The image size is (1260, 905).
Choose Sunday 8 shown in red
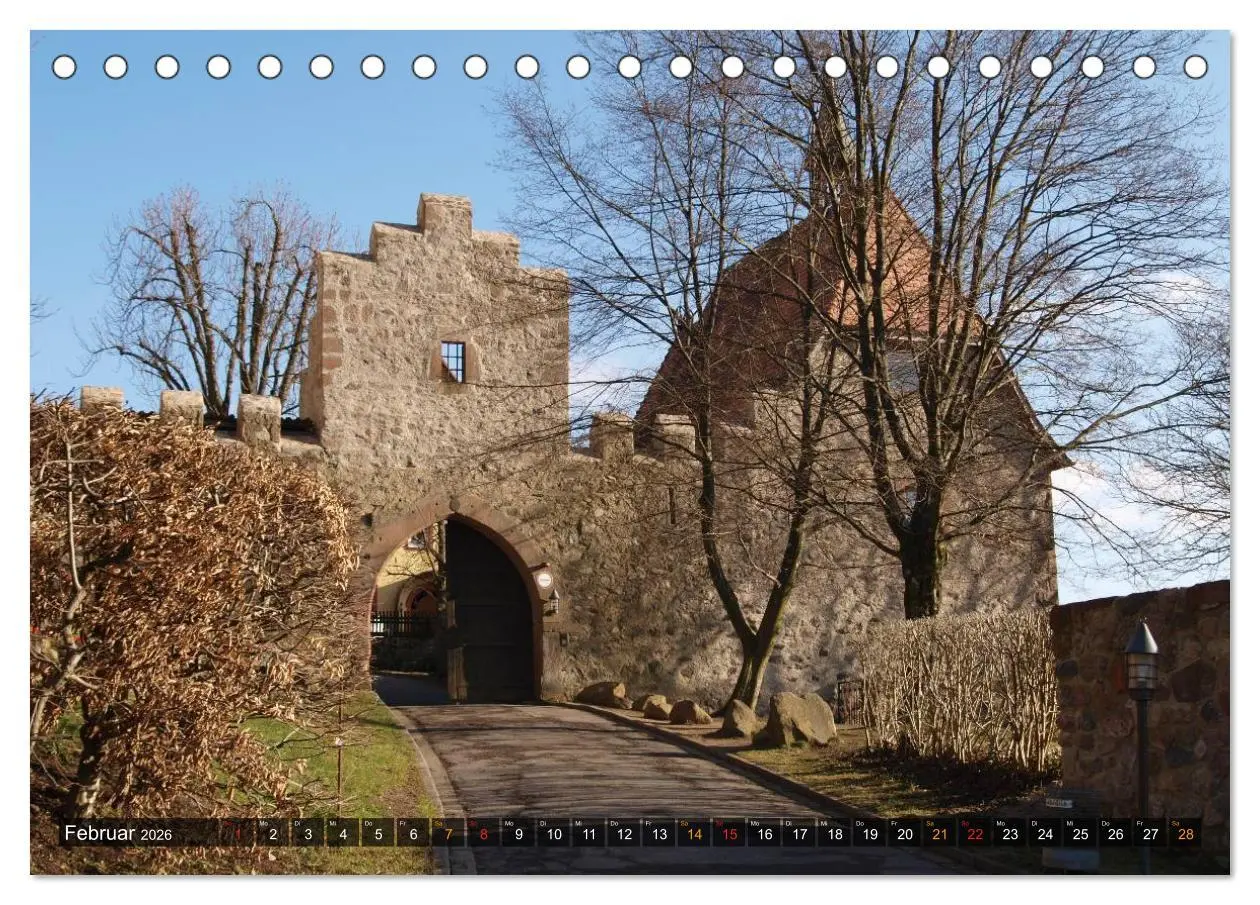(483, 833)
